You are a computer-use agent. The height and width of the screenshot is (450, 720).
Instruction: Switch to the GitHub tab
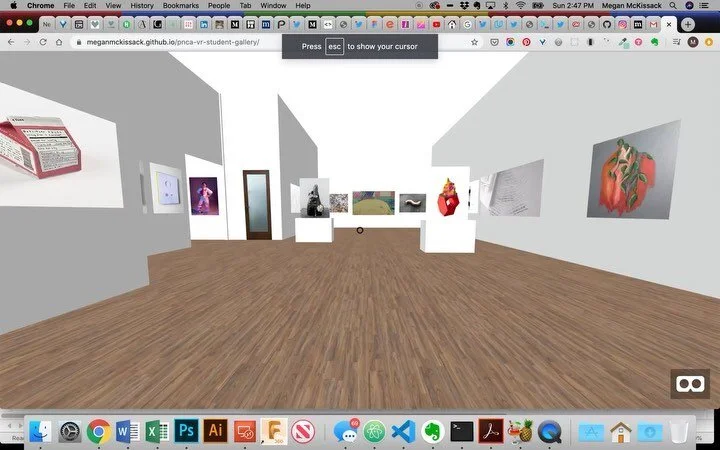coord(607,24)
